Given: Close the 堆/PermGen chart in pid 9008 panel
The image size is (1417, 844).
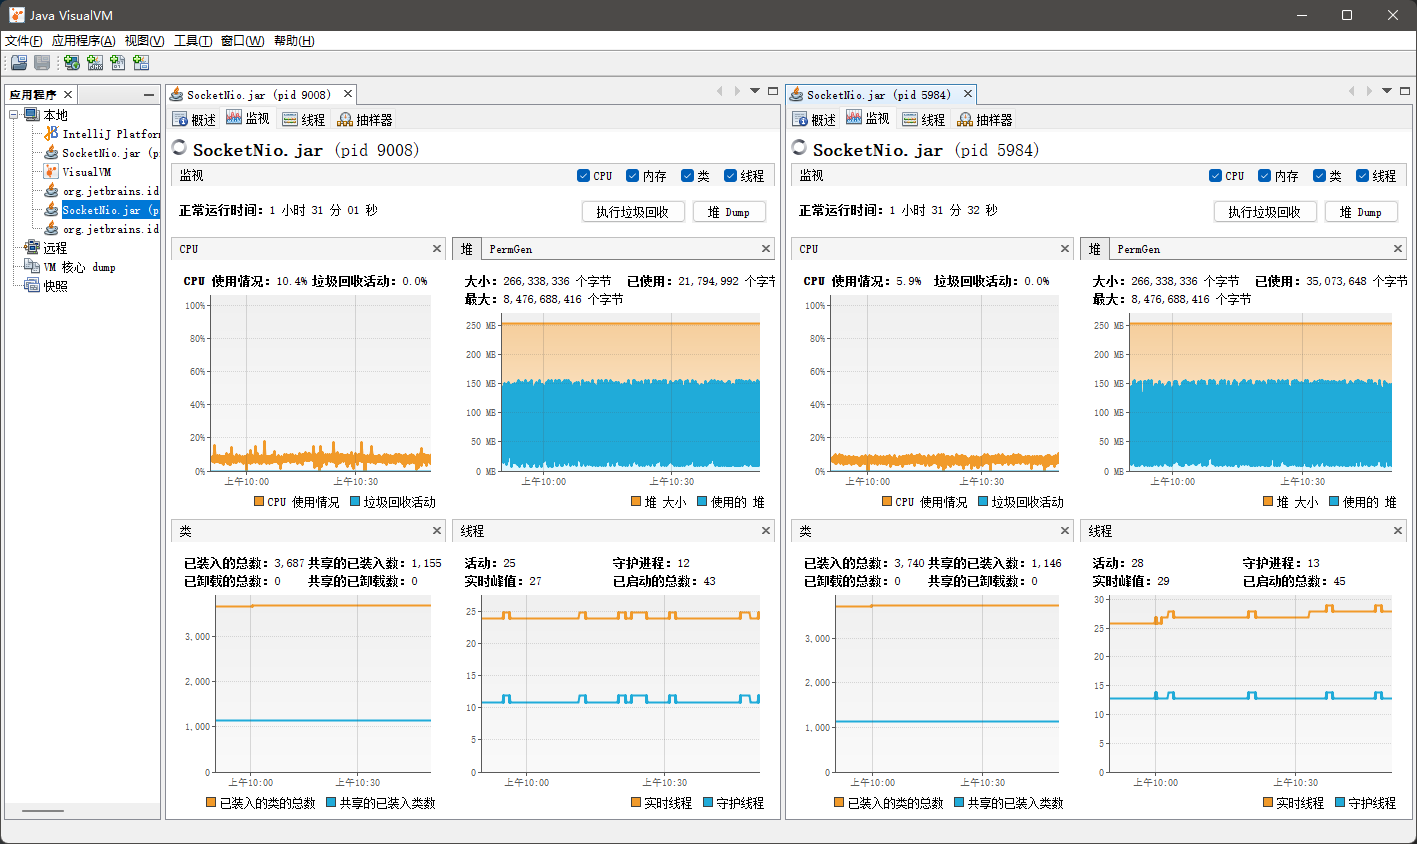Looking at the screenshot, I should [766, 249].
